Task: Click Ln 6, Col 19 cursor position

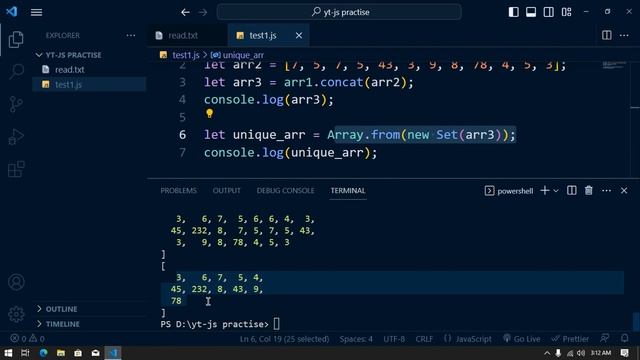Action: click(284, 339)
